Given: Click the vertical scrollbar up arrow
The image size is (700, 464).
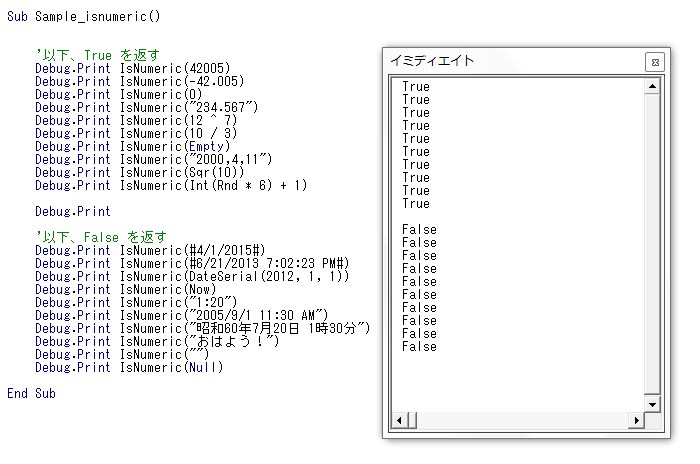Looking at the screenshot, I should pos(652,86).
